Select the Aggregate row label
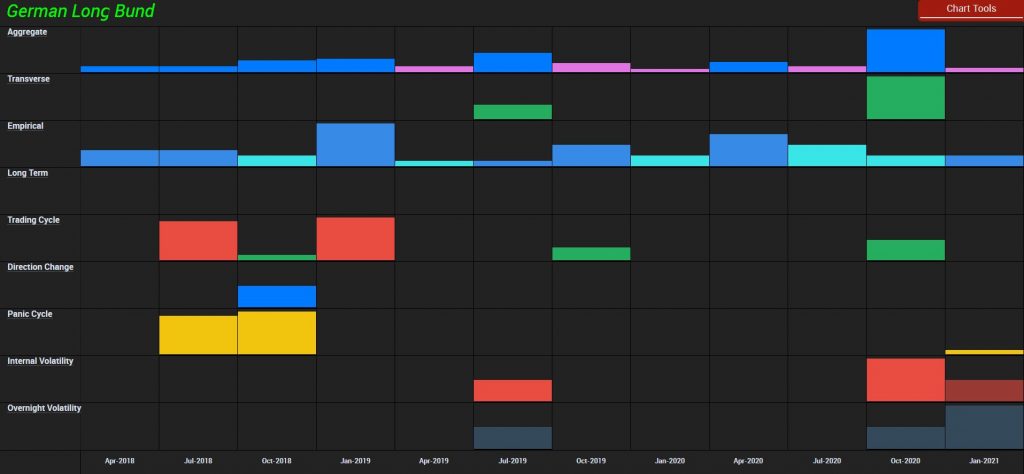This screenshot has height=474, width=1024. [x=27, y=32]
